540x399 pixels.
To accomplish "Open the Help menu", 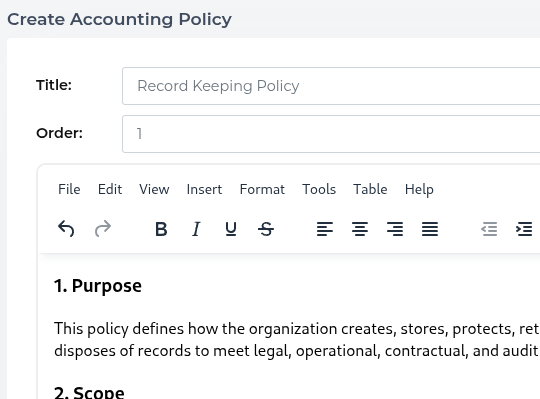I will coord(419,189).
